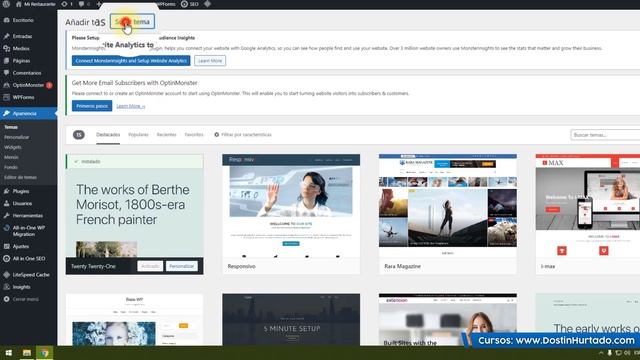Click the Buscar temas search field

click(x=605, y=135)
